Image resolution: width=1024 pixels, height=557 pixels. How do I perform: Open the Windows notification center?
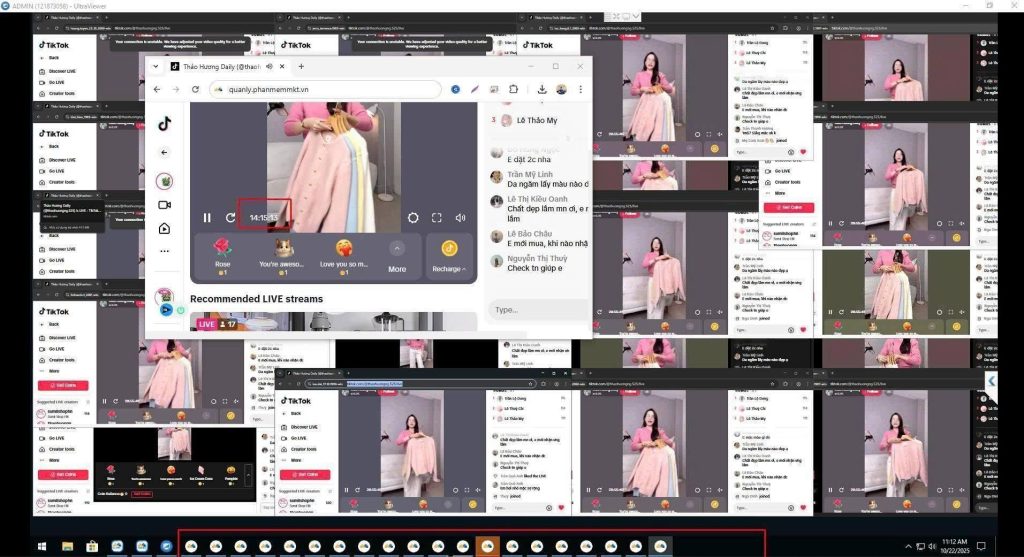[981, 546]
